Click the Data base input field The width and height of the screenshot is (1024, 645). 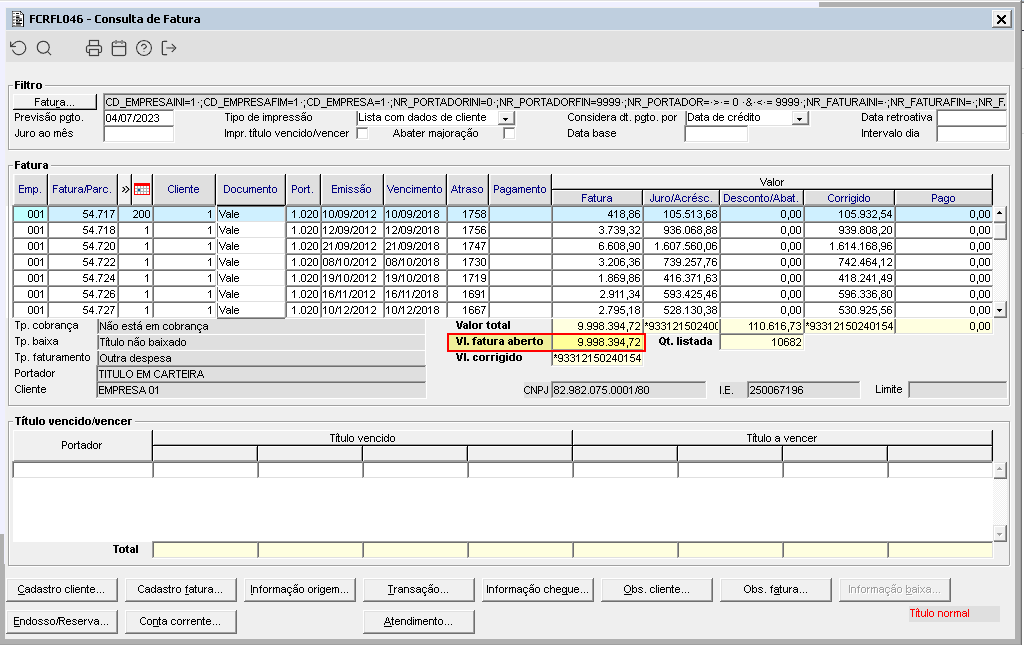(x=716, y=134)
